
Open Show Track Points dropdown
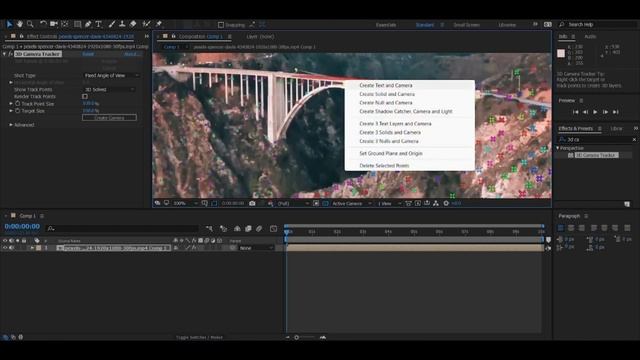pyautogui.click(x=109, y=89)
